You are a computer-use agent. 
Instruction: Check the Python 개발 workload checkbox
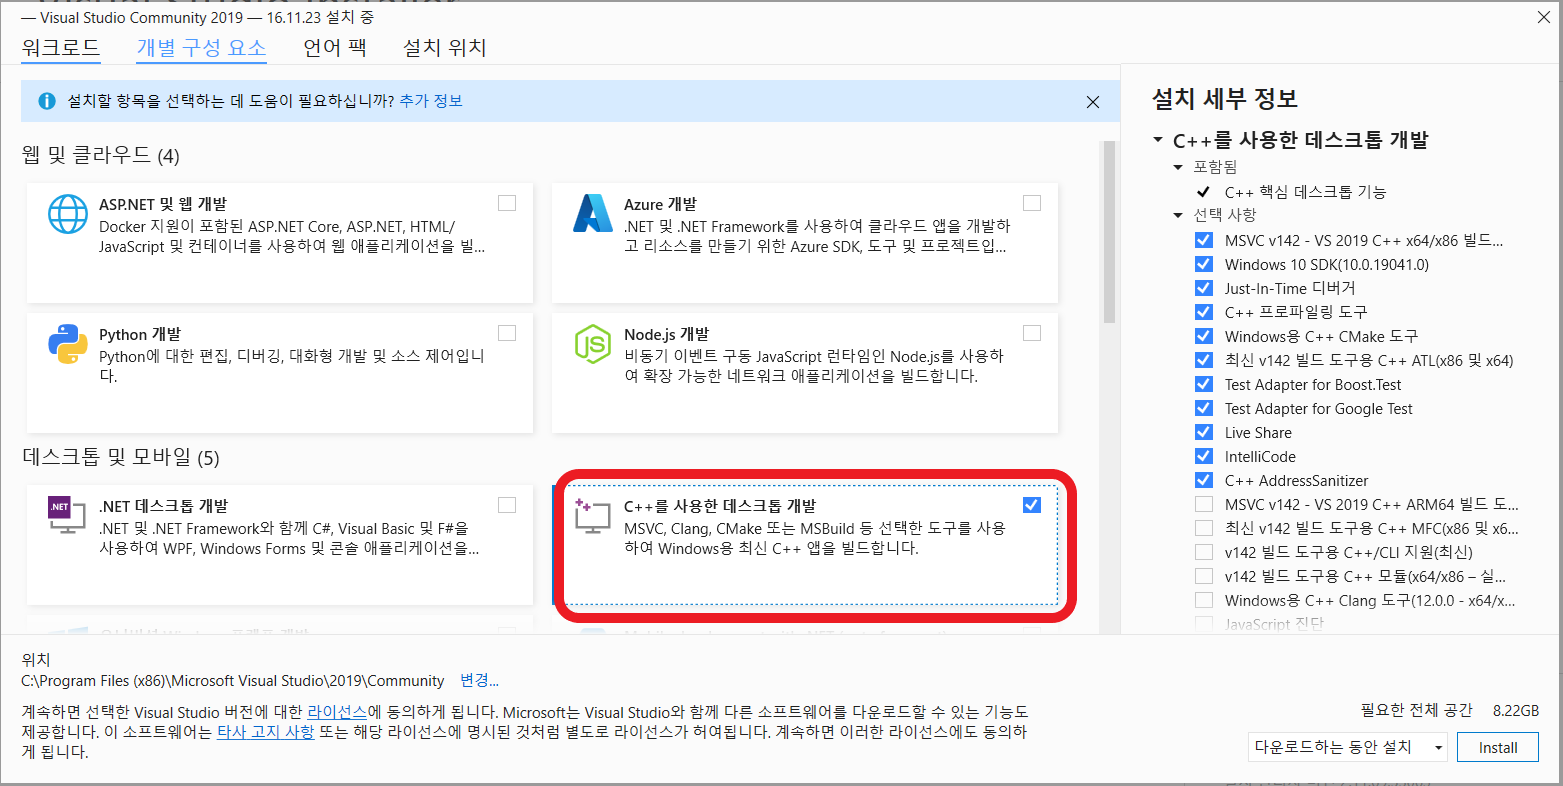(x=507, y=333)
